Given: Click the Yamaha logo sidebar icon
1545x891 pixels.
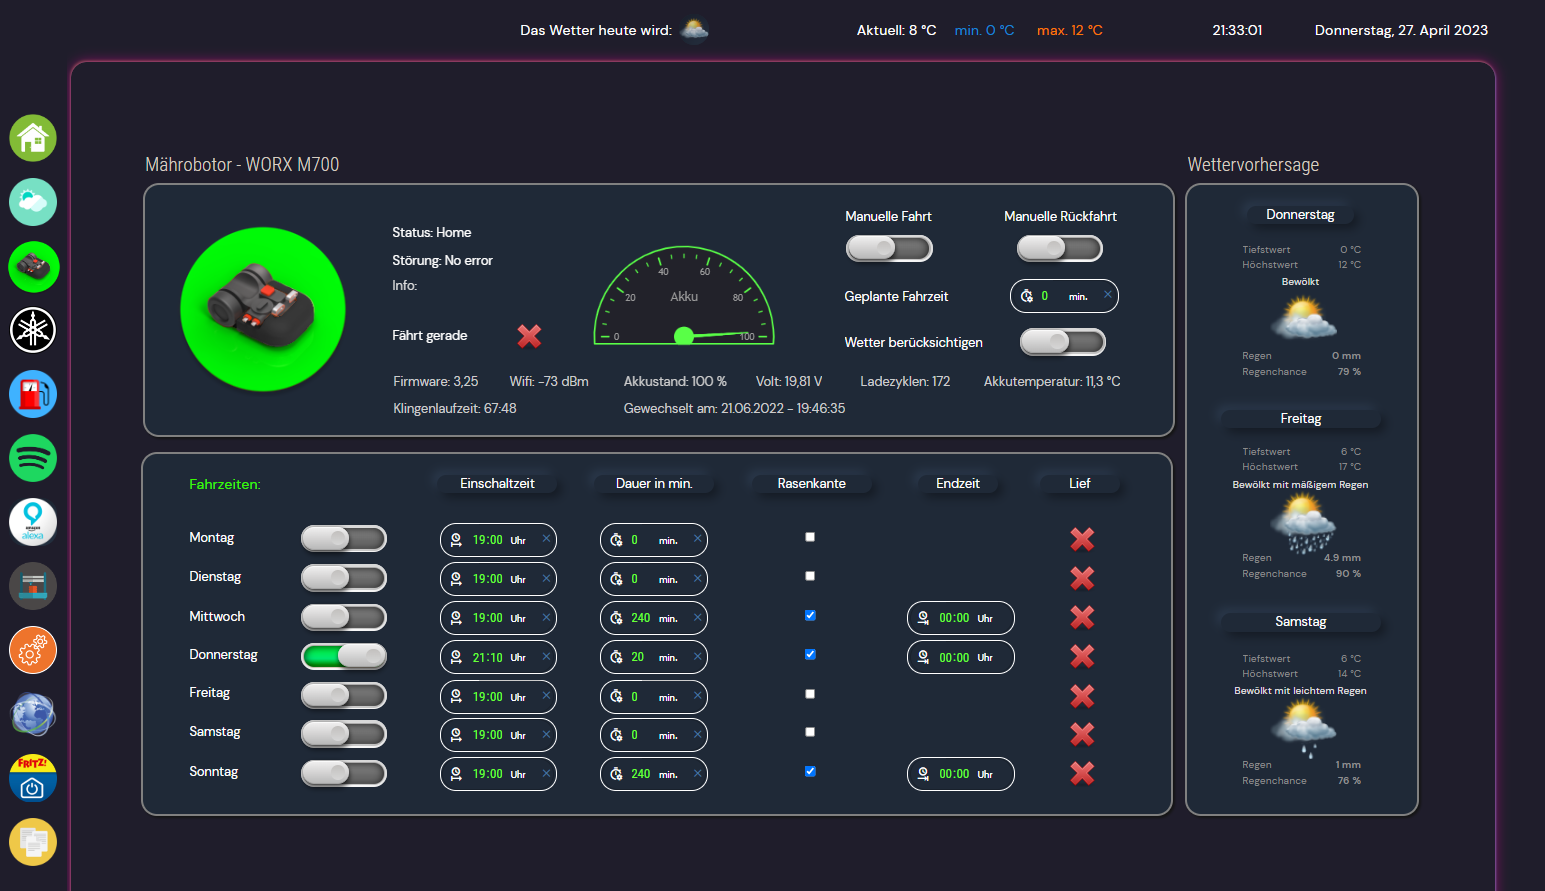Looking at the screenshot, I should [33, 330].
